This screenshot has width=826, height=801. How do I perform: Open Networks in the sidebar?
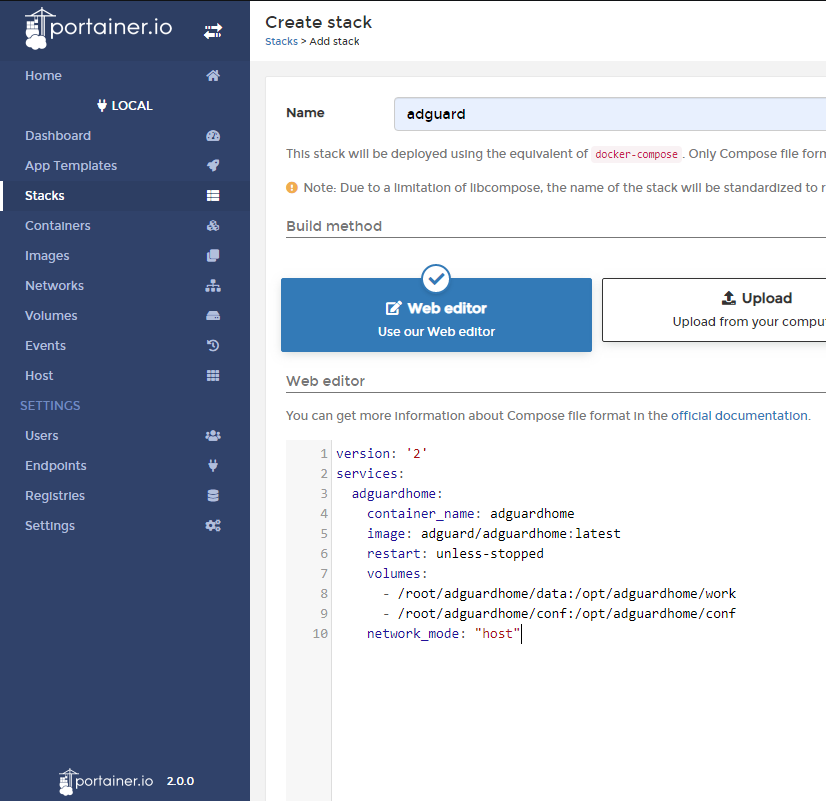pyautogui.click(x=55, y=285)
